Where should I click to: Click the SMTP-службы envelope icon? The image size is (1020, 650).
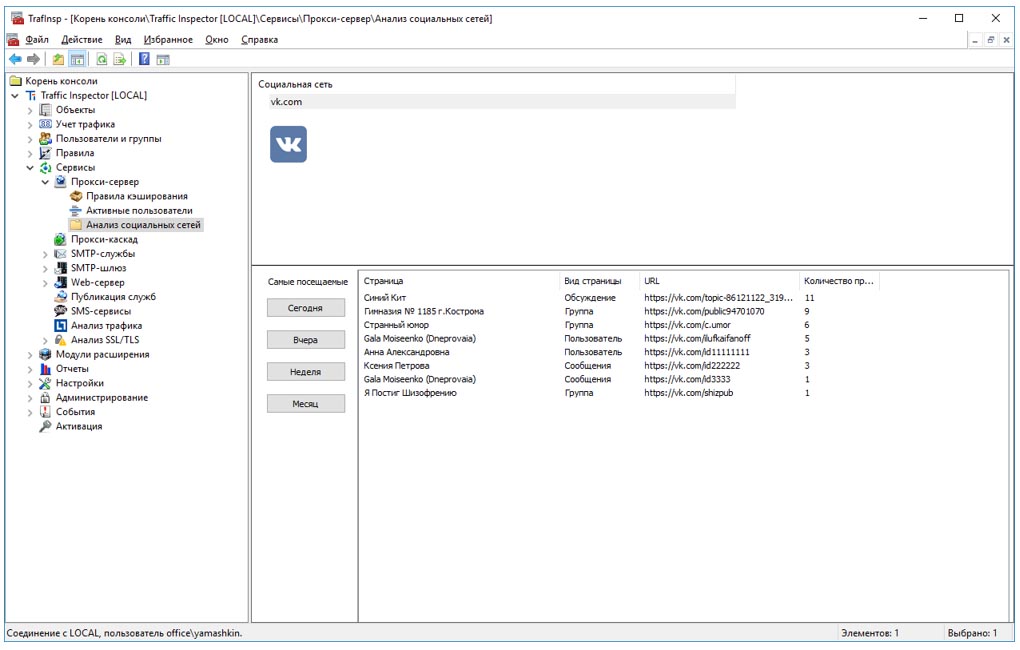pos(60,254)
